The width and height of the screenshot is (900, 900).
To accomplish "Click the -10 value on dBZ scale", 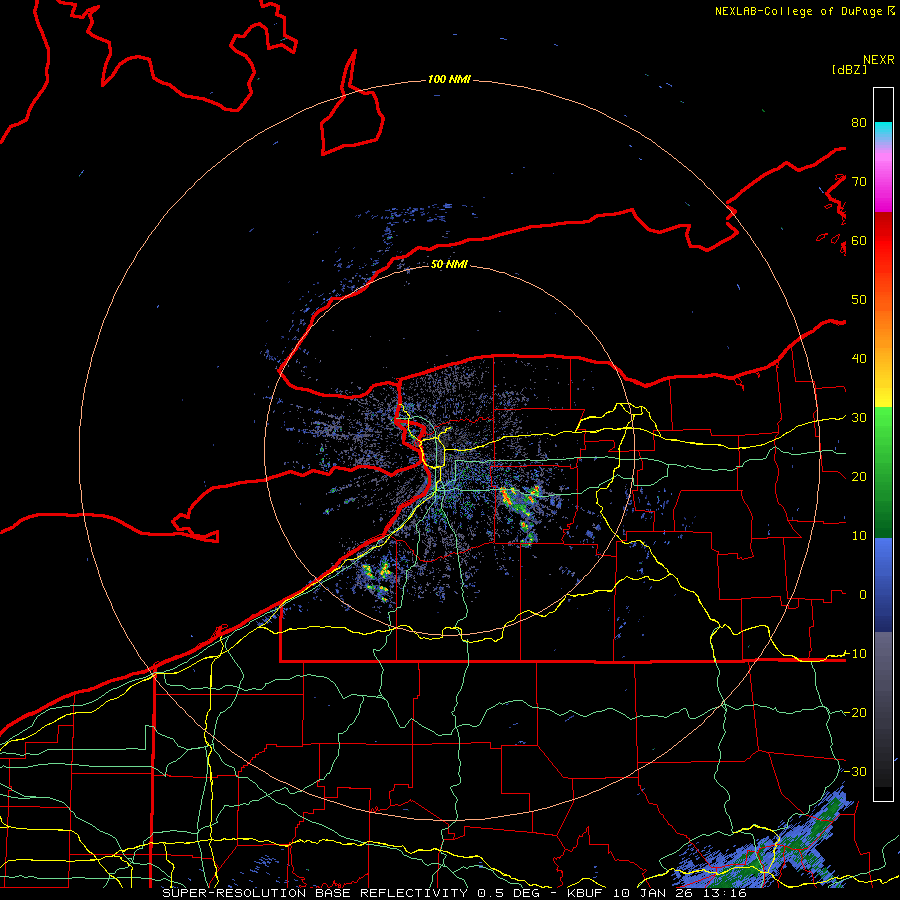I will point(855,654).
